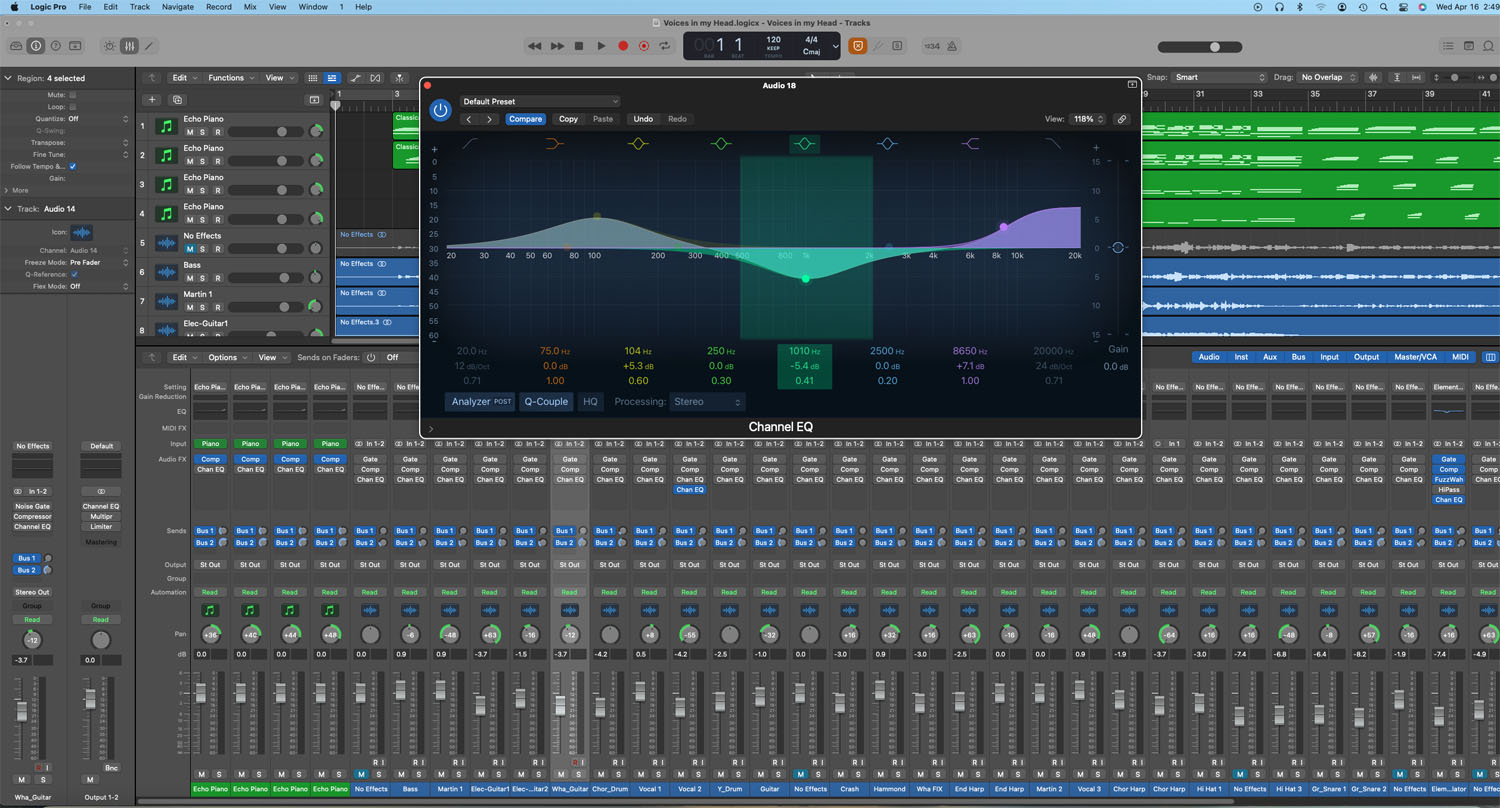Click the link icon in Channel EQ header
Image resolution: width=1500 pixels, height=808 pixels.
(x=1122, y=119)
